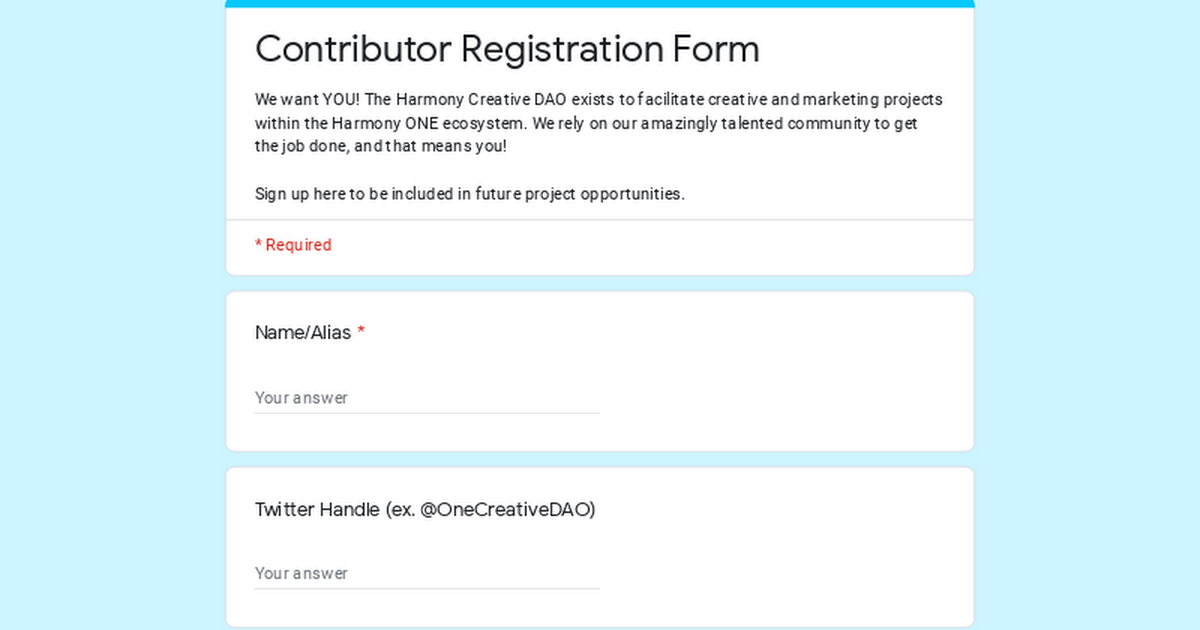Screen dimensions: 1200x630
Task: Click the red asterisk beside Name/Alias
Action: tap(361, 333)
